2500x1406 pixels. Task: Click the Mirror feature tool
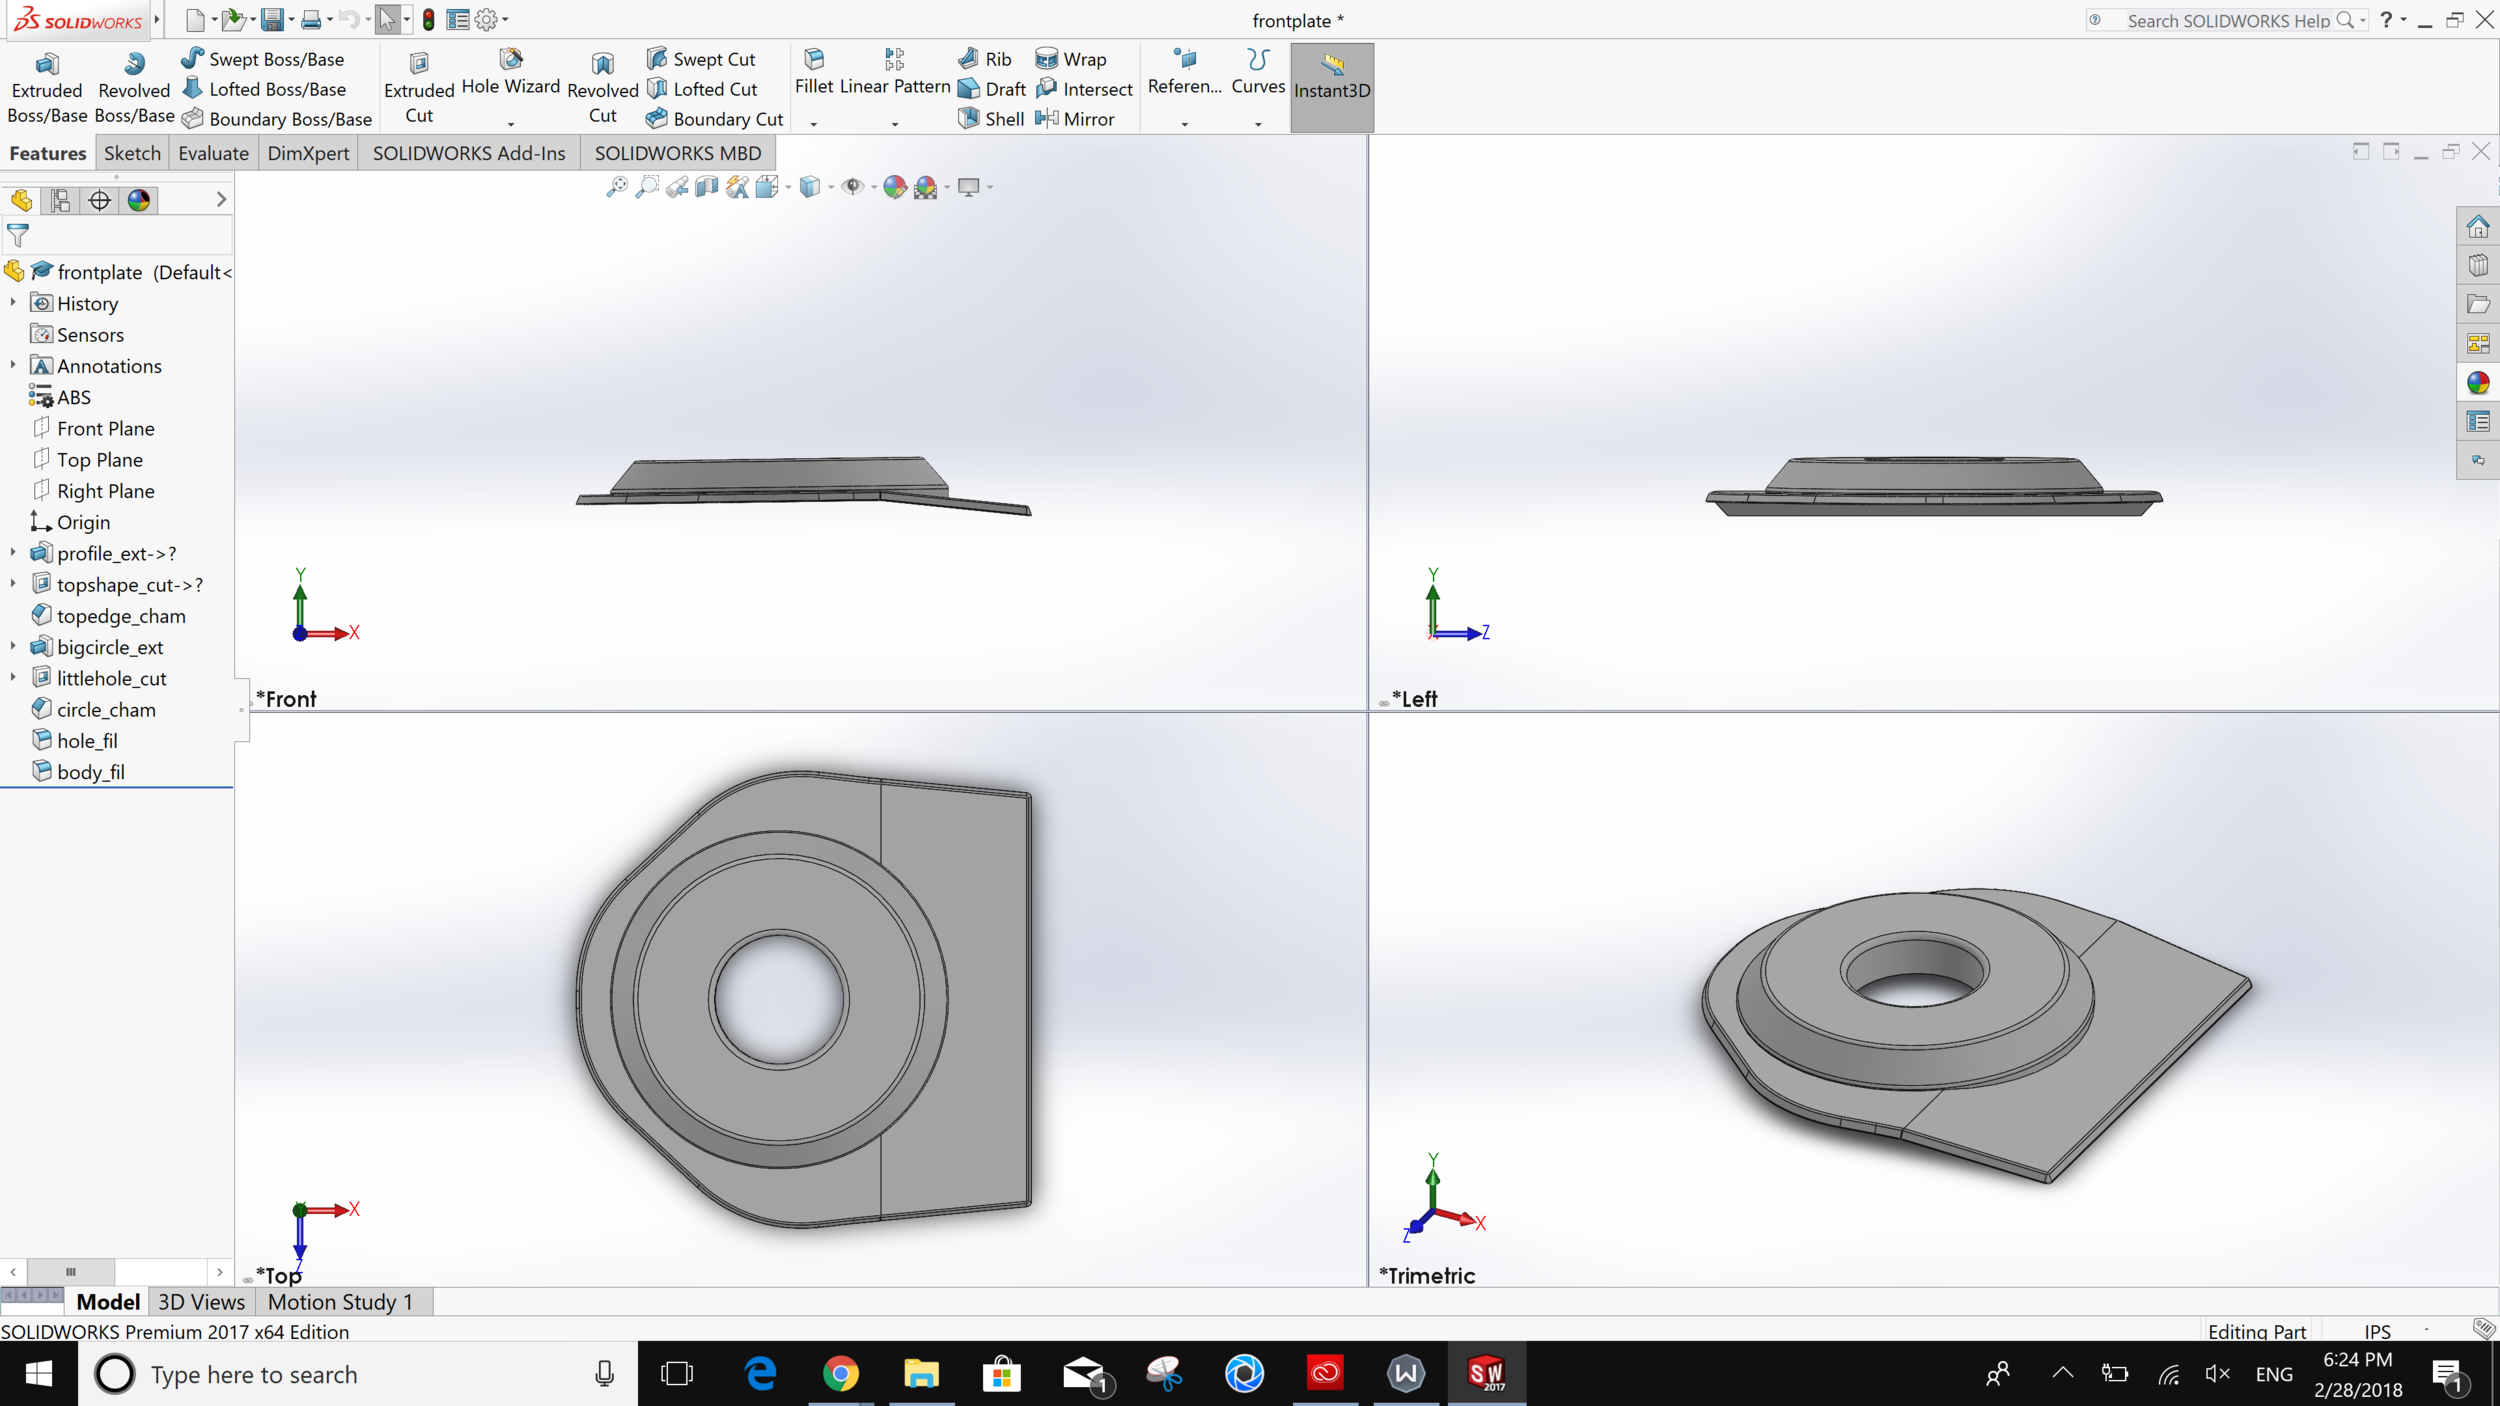point(1076,119)
